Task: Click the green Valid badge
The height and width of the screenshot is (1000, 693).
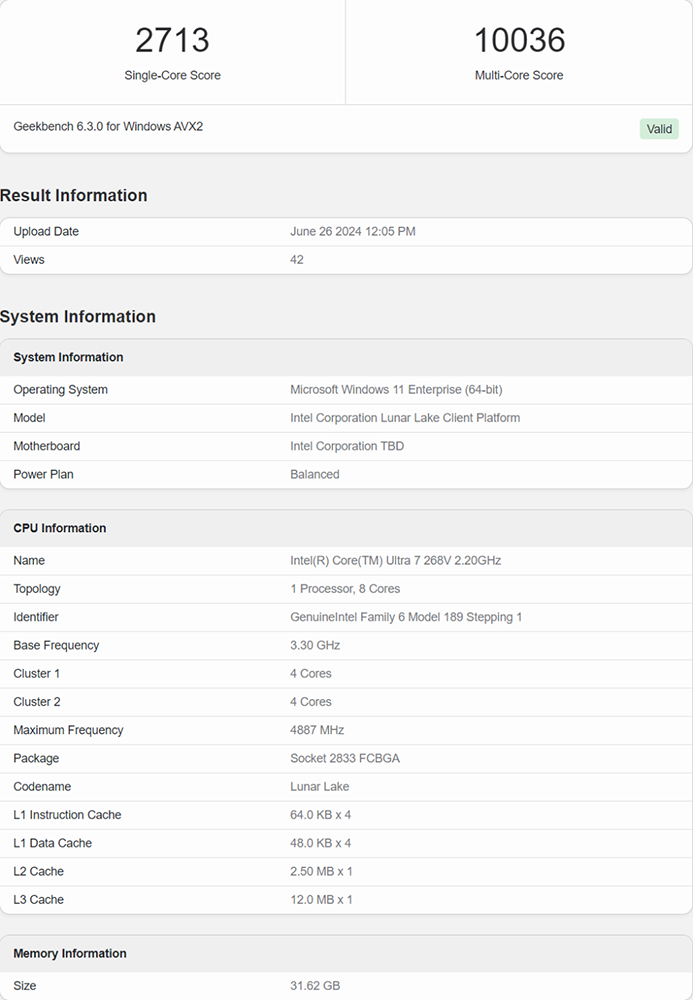Action: (659, 129)
